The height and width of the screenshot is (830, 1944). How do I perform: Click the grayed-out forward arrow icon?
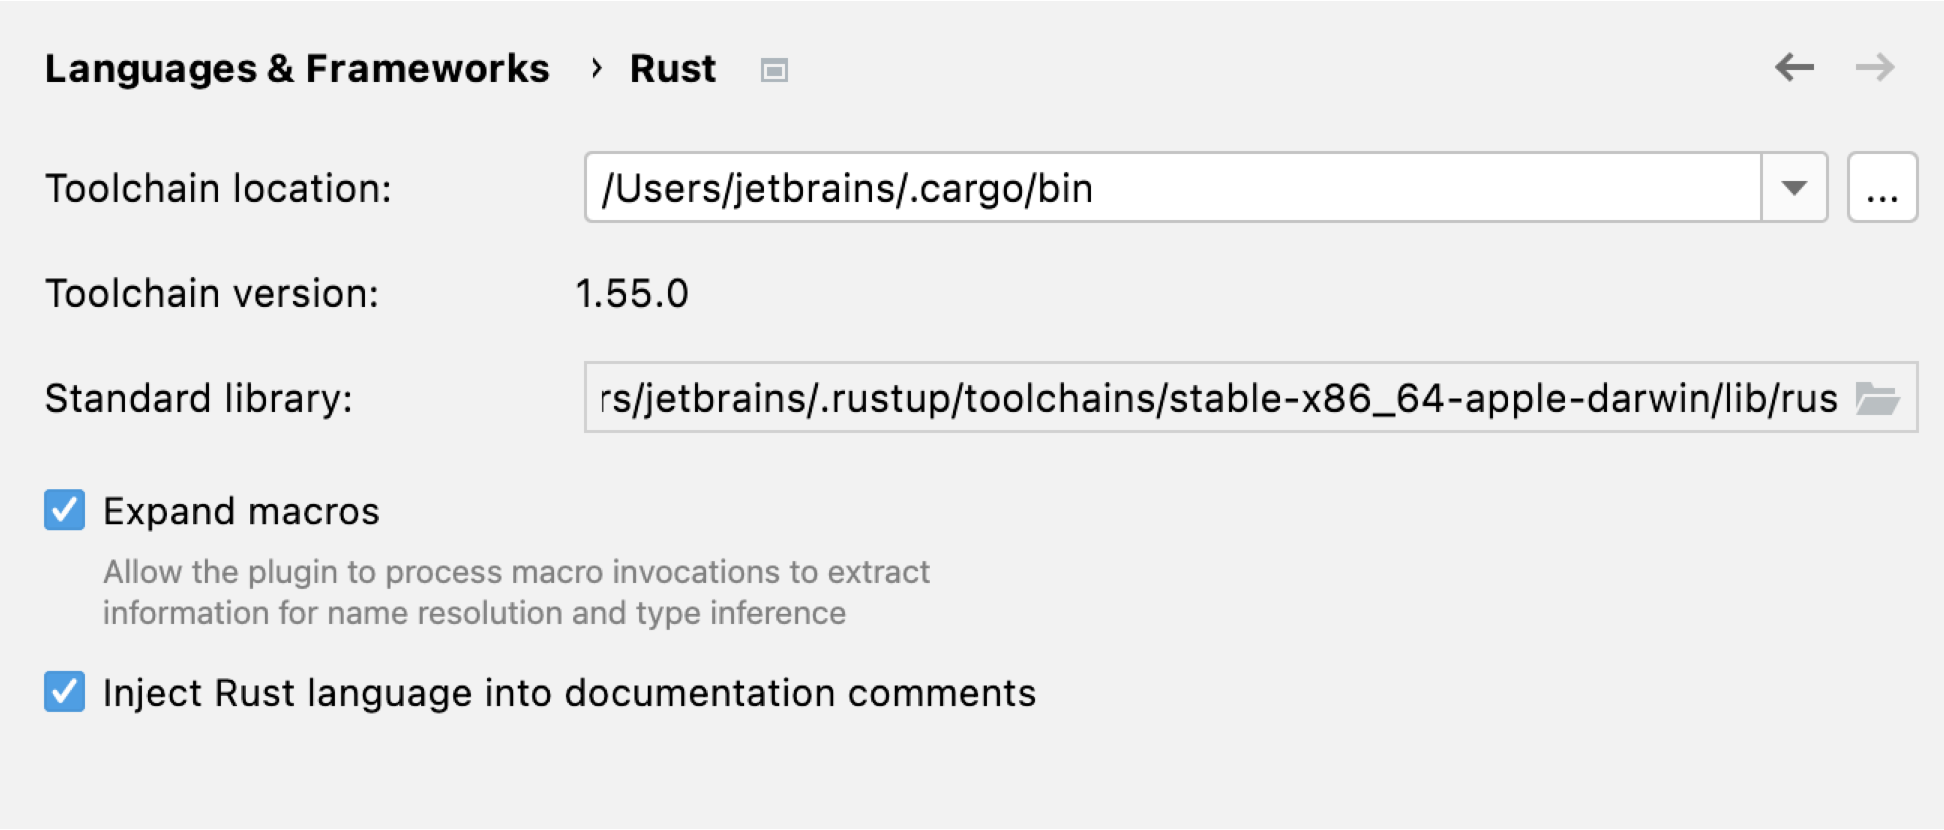click(x=1877, y=68)
